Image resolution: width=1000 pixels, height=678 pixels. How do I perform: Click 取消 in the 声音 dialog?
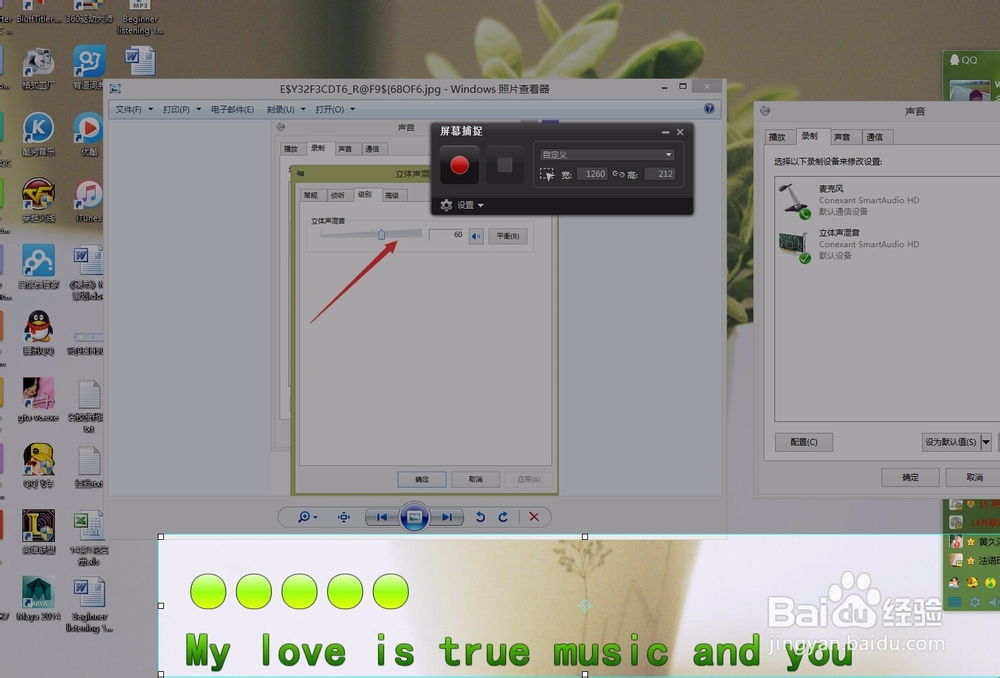click(973, 477)
